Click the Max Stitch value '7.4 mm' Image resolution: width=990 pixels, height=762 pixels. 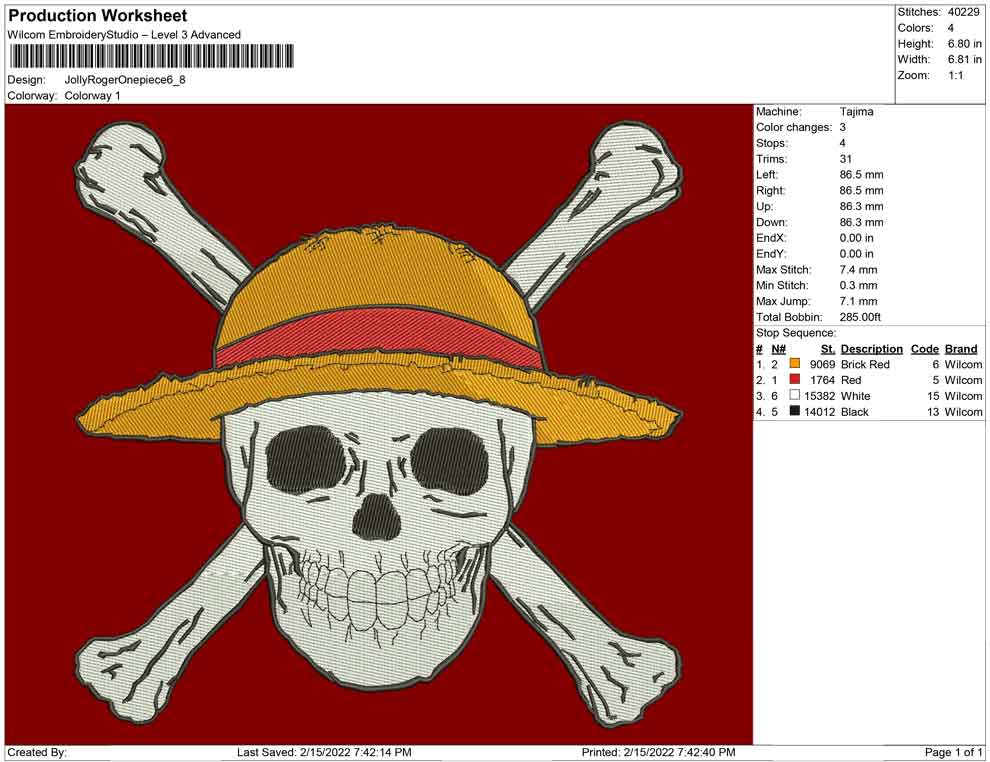(x=859, y=270)
